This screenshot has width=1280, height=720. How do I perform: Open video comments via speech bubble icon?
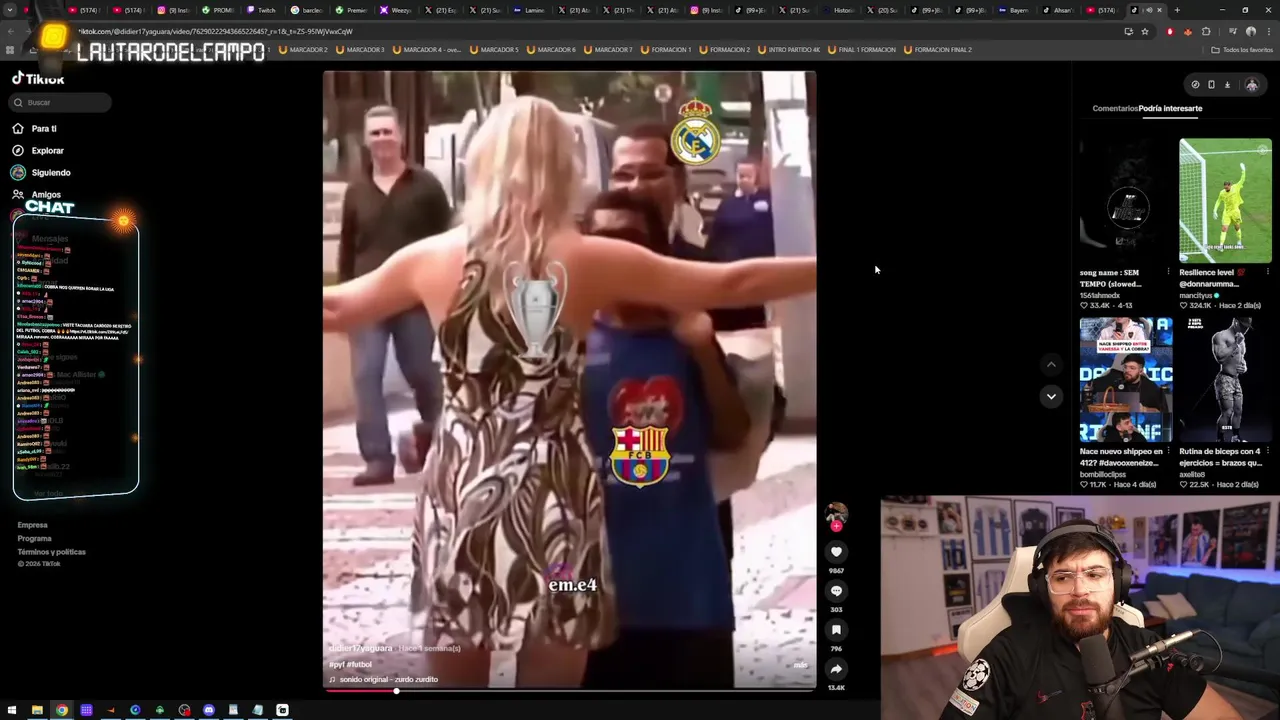(x=836, y=591)
